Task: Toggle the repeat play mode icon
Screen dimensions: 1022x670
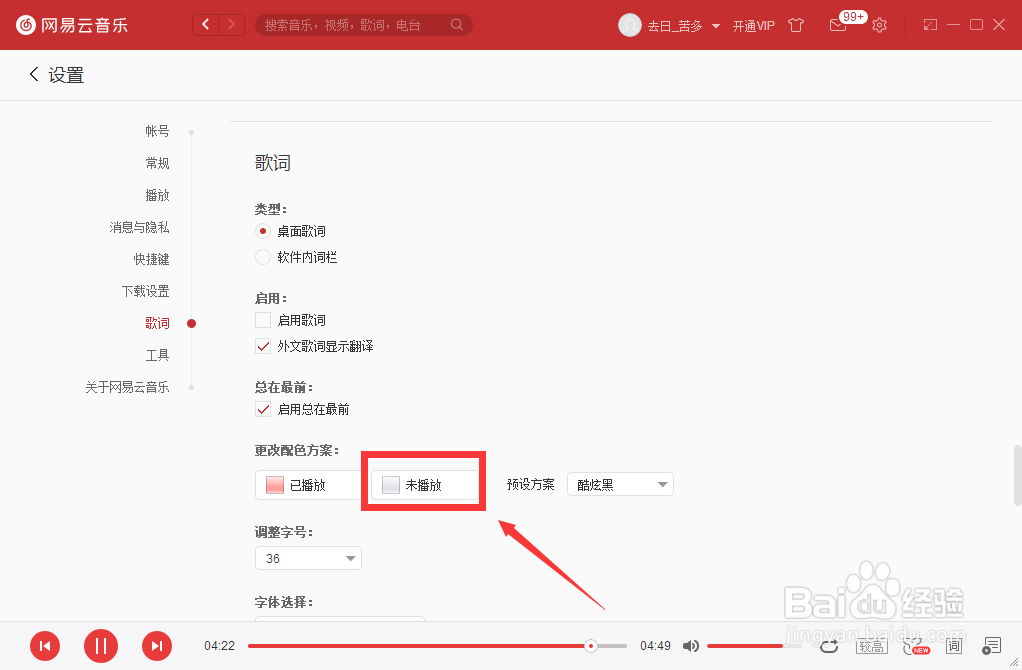Action: pos(829,646)
